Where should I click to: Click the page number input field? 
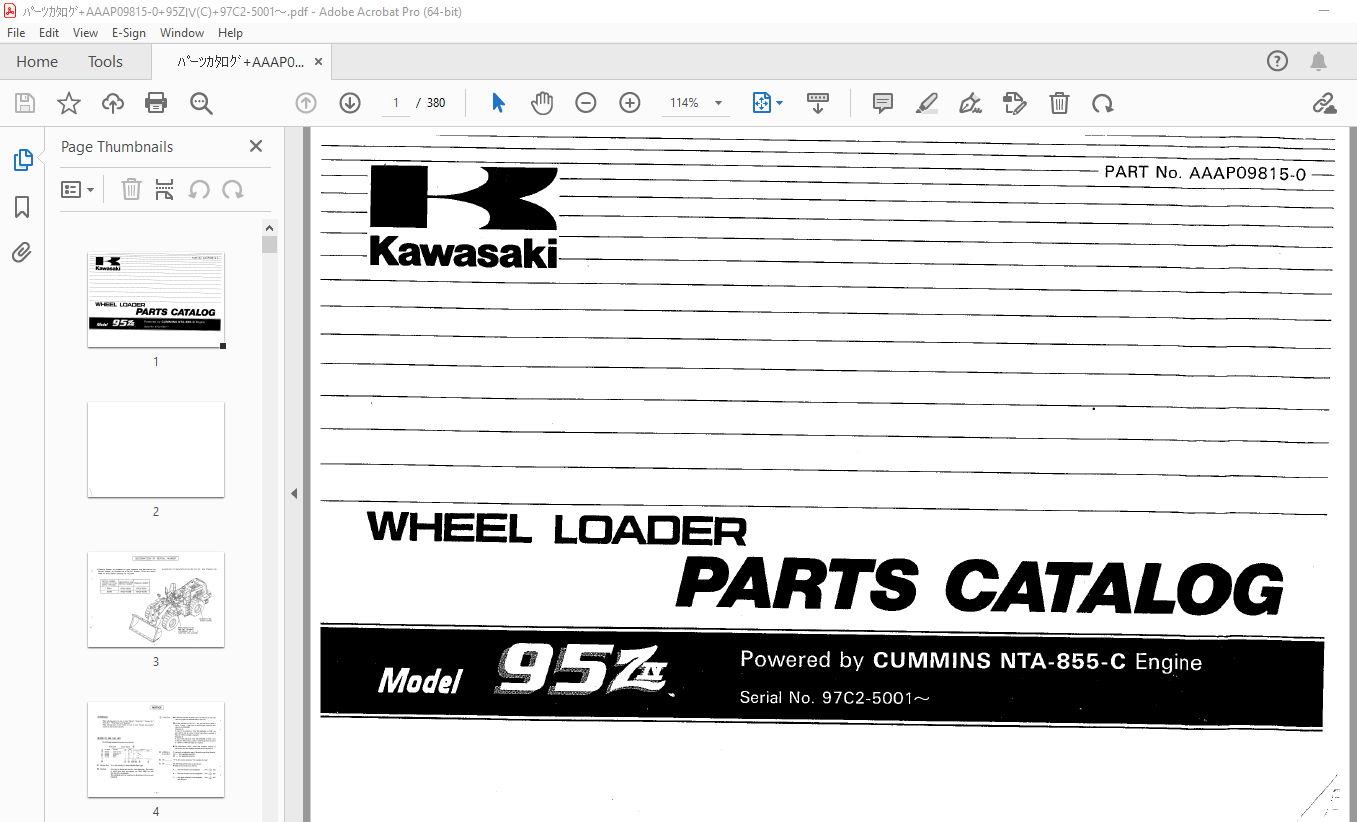pyautogui.click(x=395, y=103)
